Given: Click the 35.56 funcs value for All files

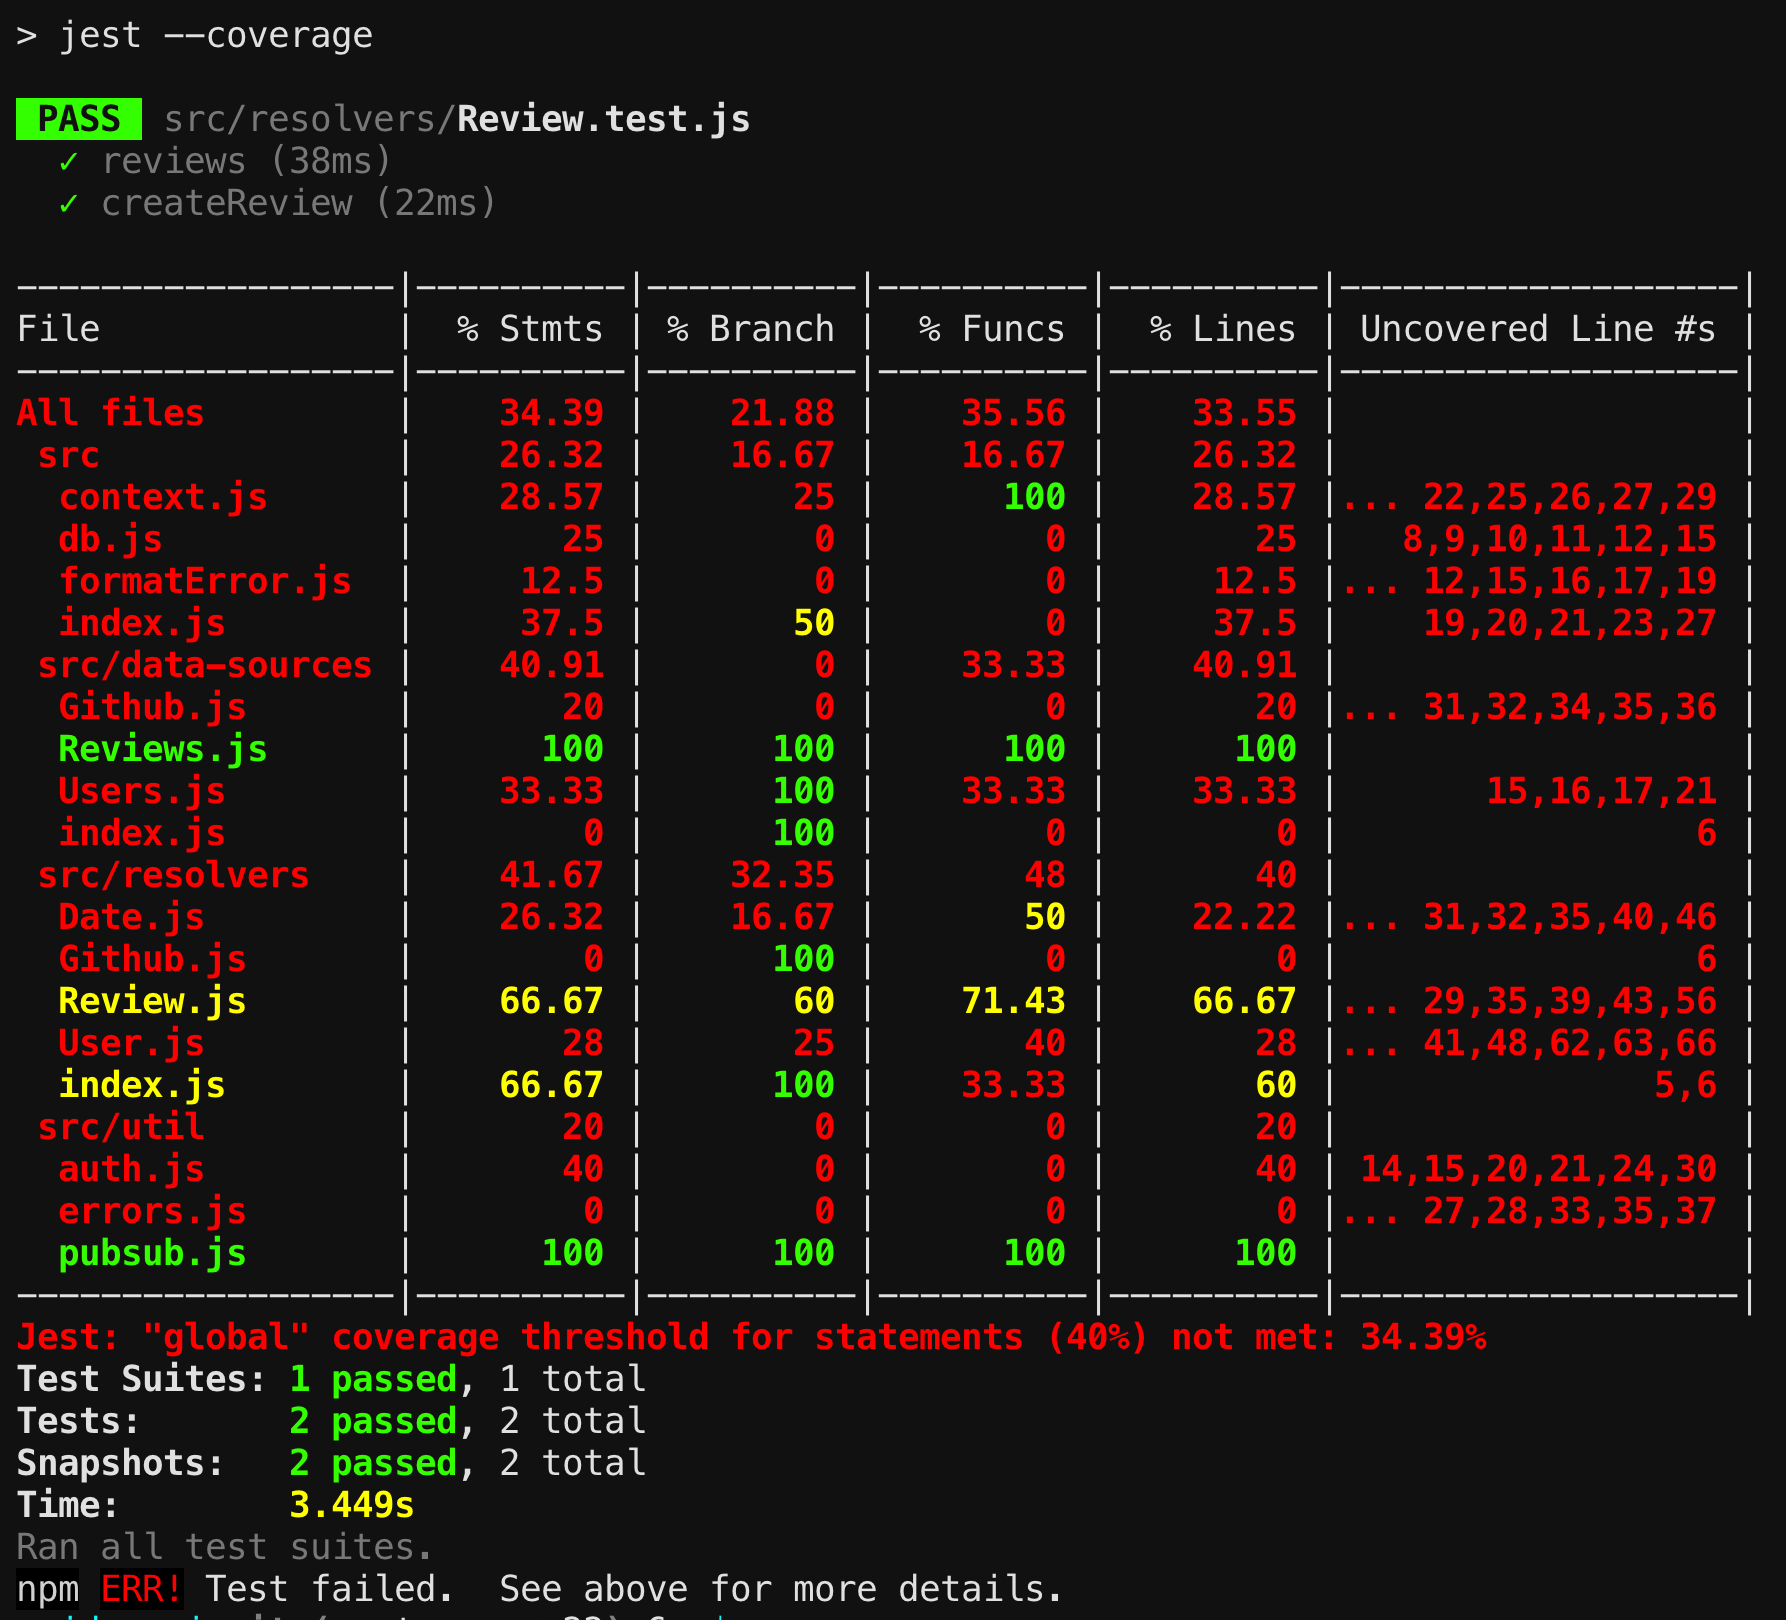Looking at the screenshot, I should click(1013, 413).
